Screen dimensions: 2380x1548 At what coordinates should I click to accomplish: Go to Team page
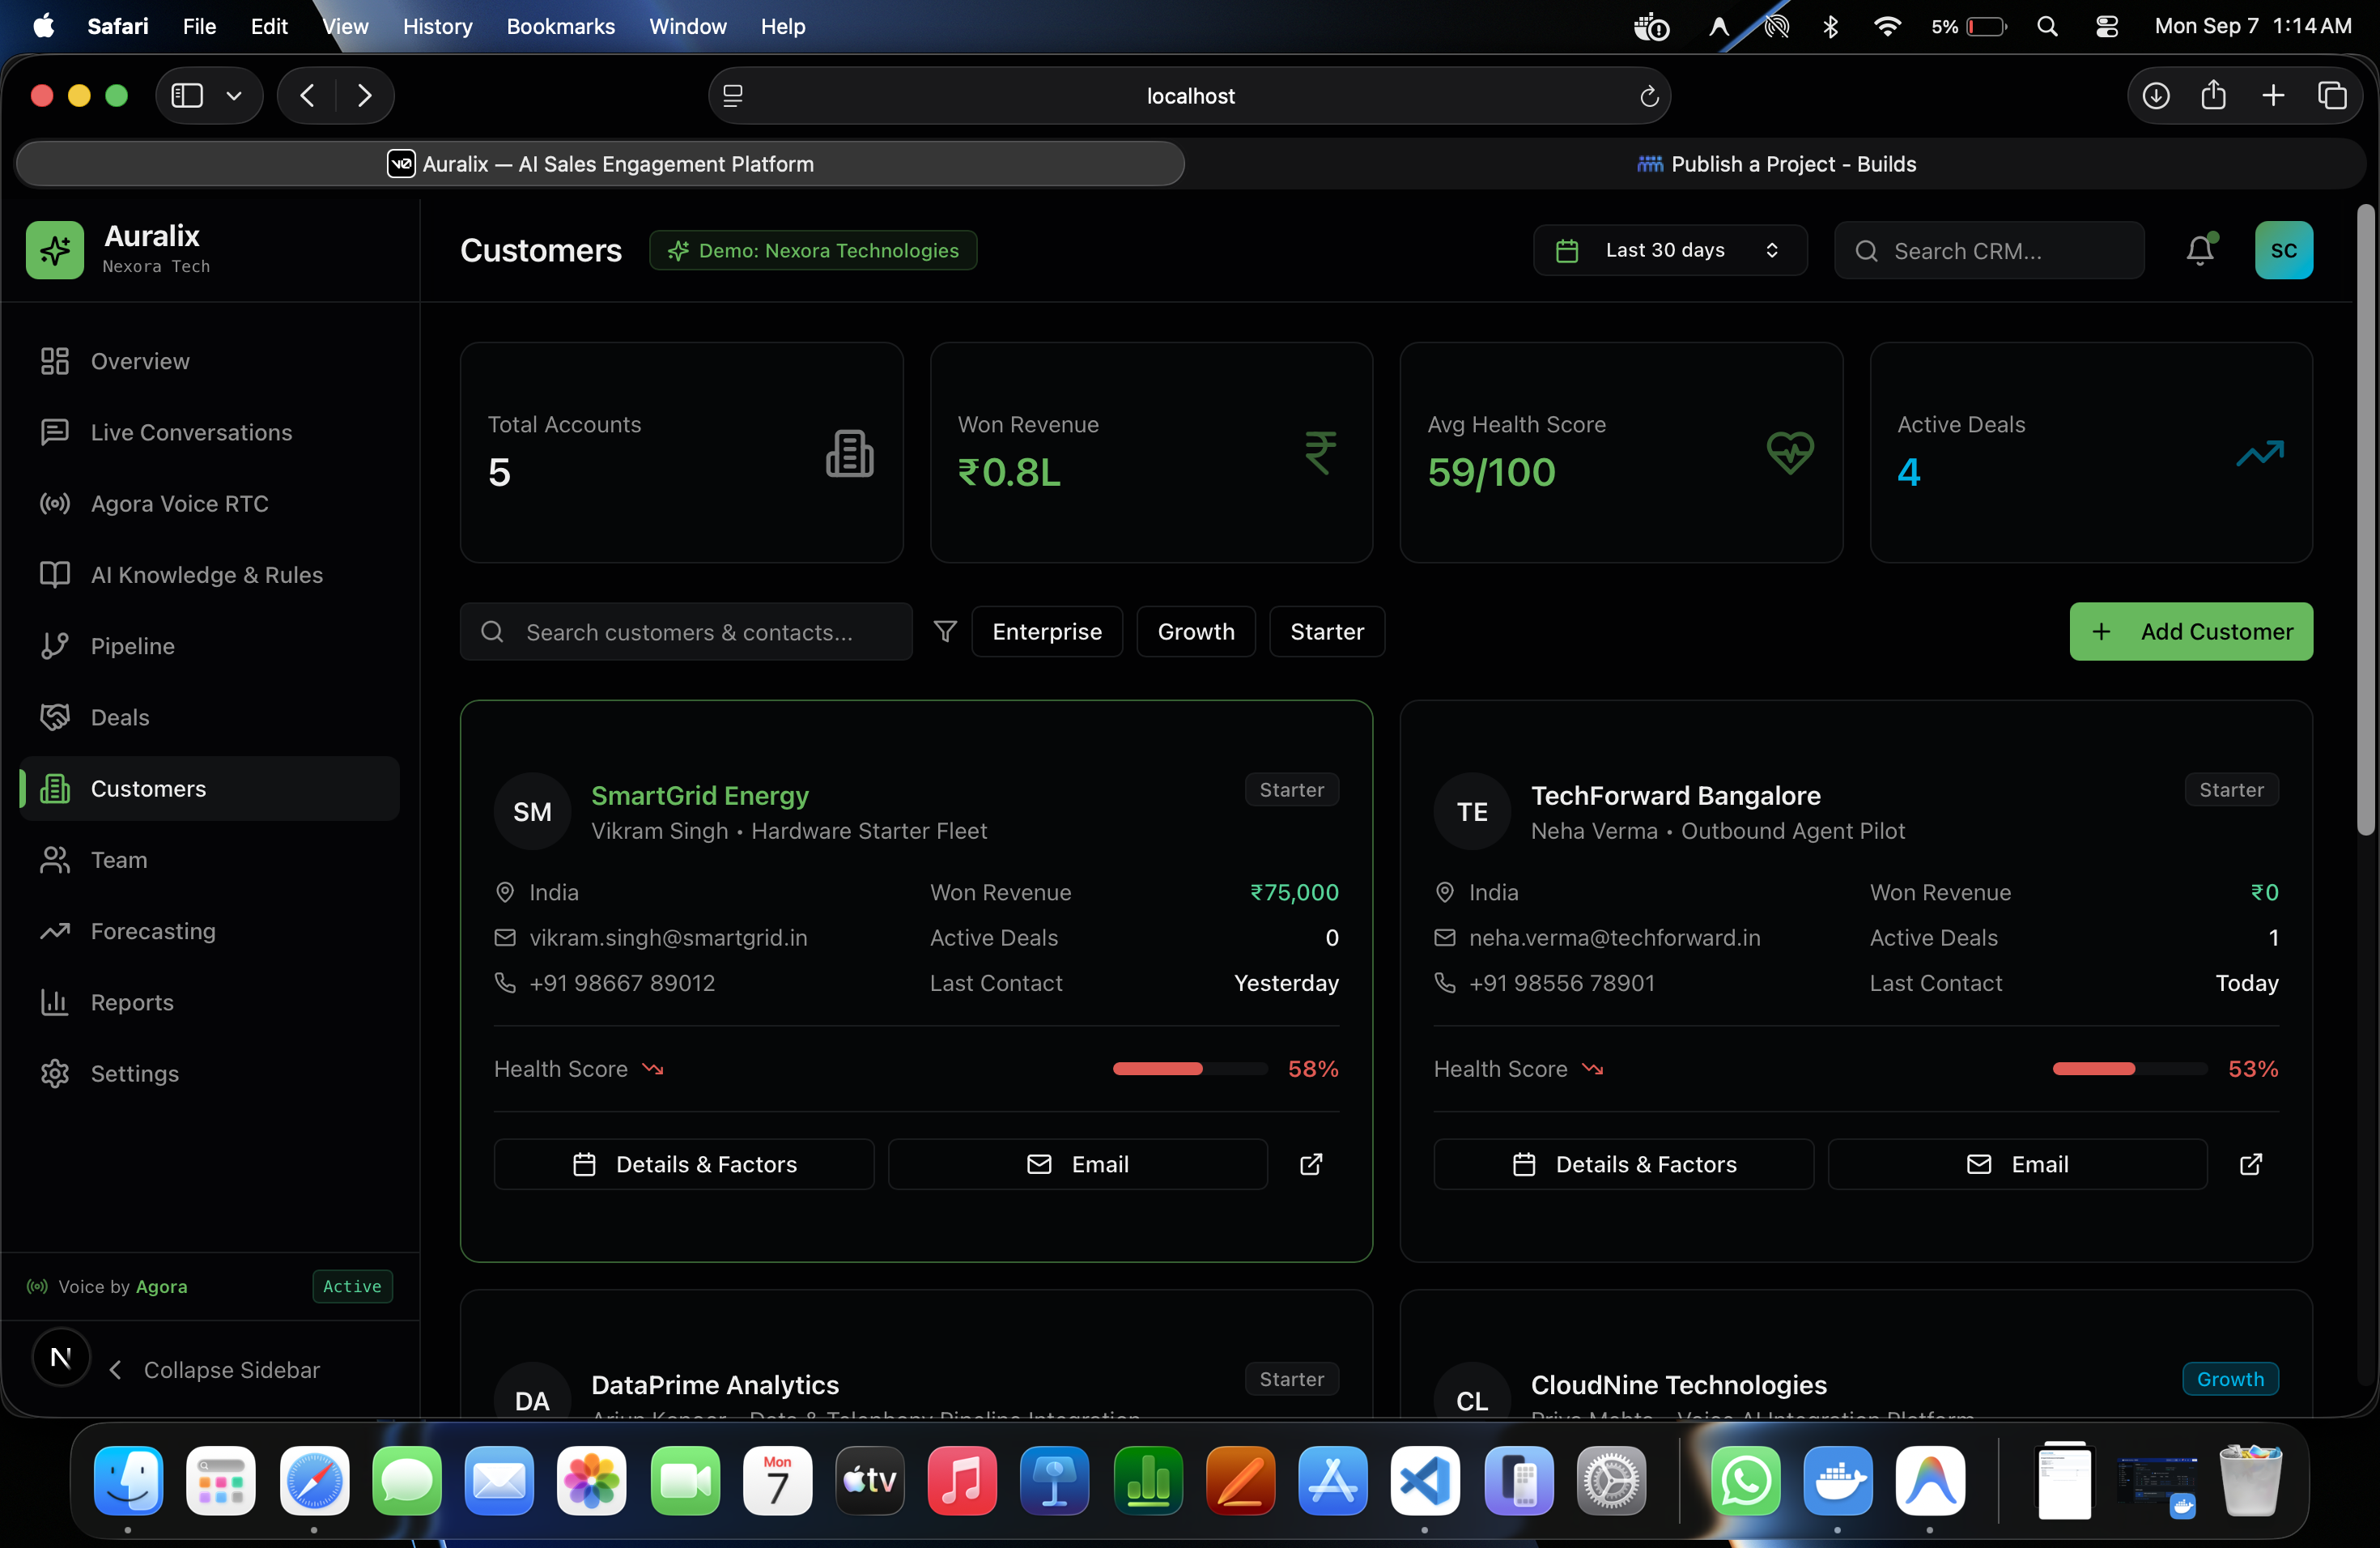209,860
